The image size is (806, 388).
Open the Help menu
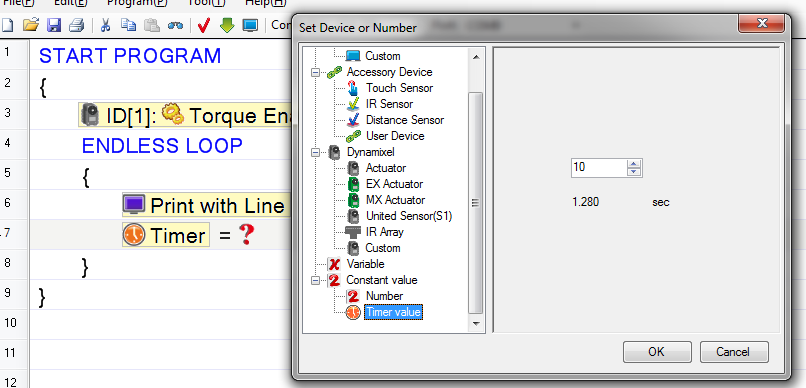tap(265, 2)
